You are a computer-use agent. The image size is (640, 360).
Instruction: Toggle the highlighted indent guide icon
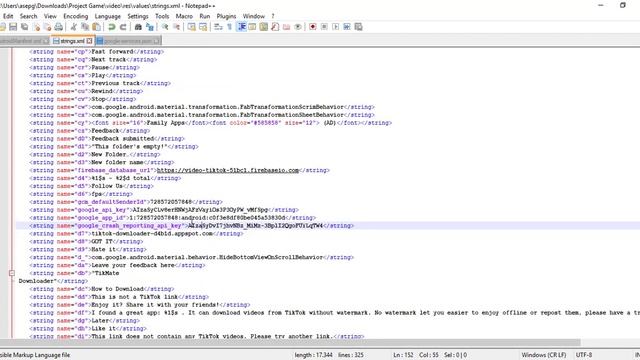pyautogui.click(x=241, y=27)
